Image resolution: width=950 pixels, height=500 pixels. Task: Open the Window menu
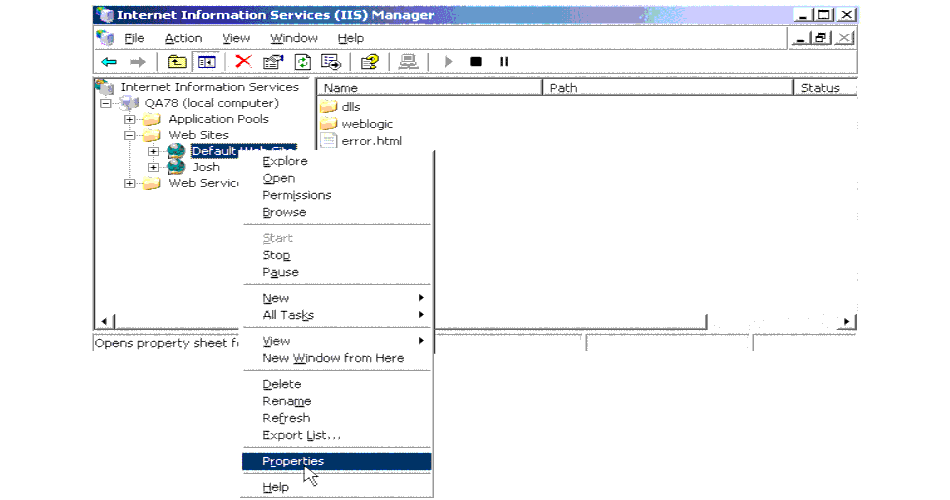[x=294, y=38]
